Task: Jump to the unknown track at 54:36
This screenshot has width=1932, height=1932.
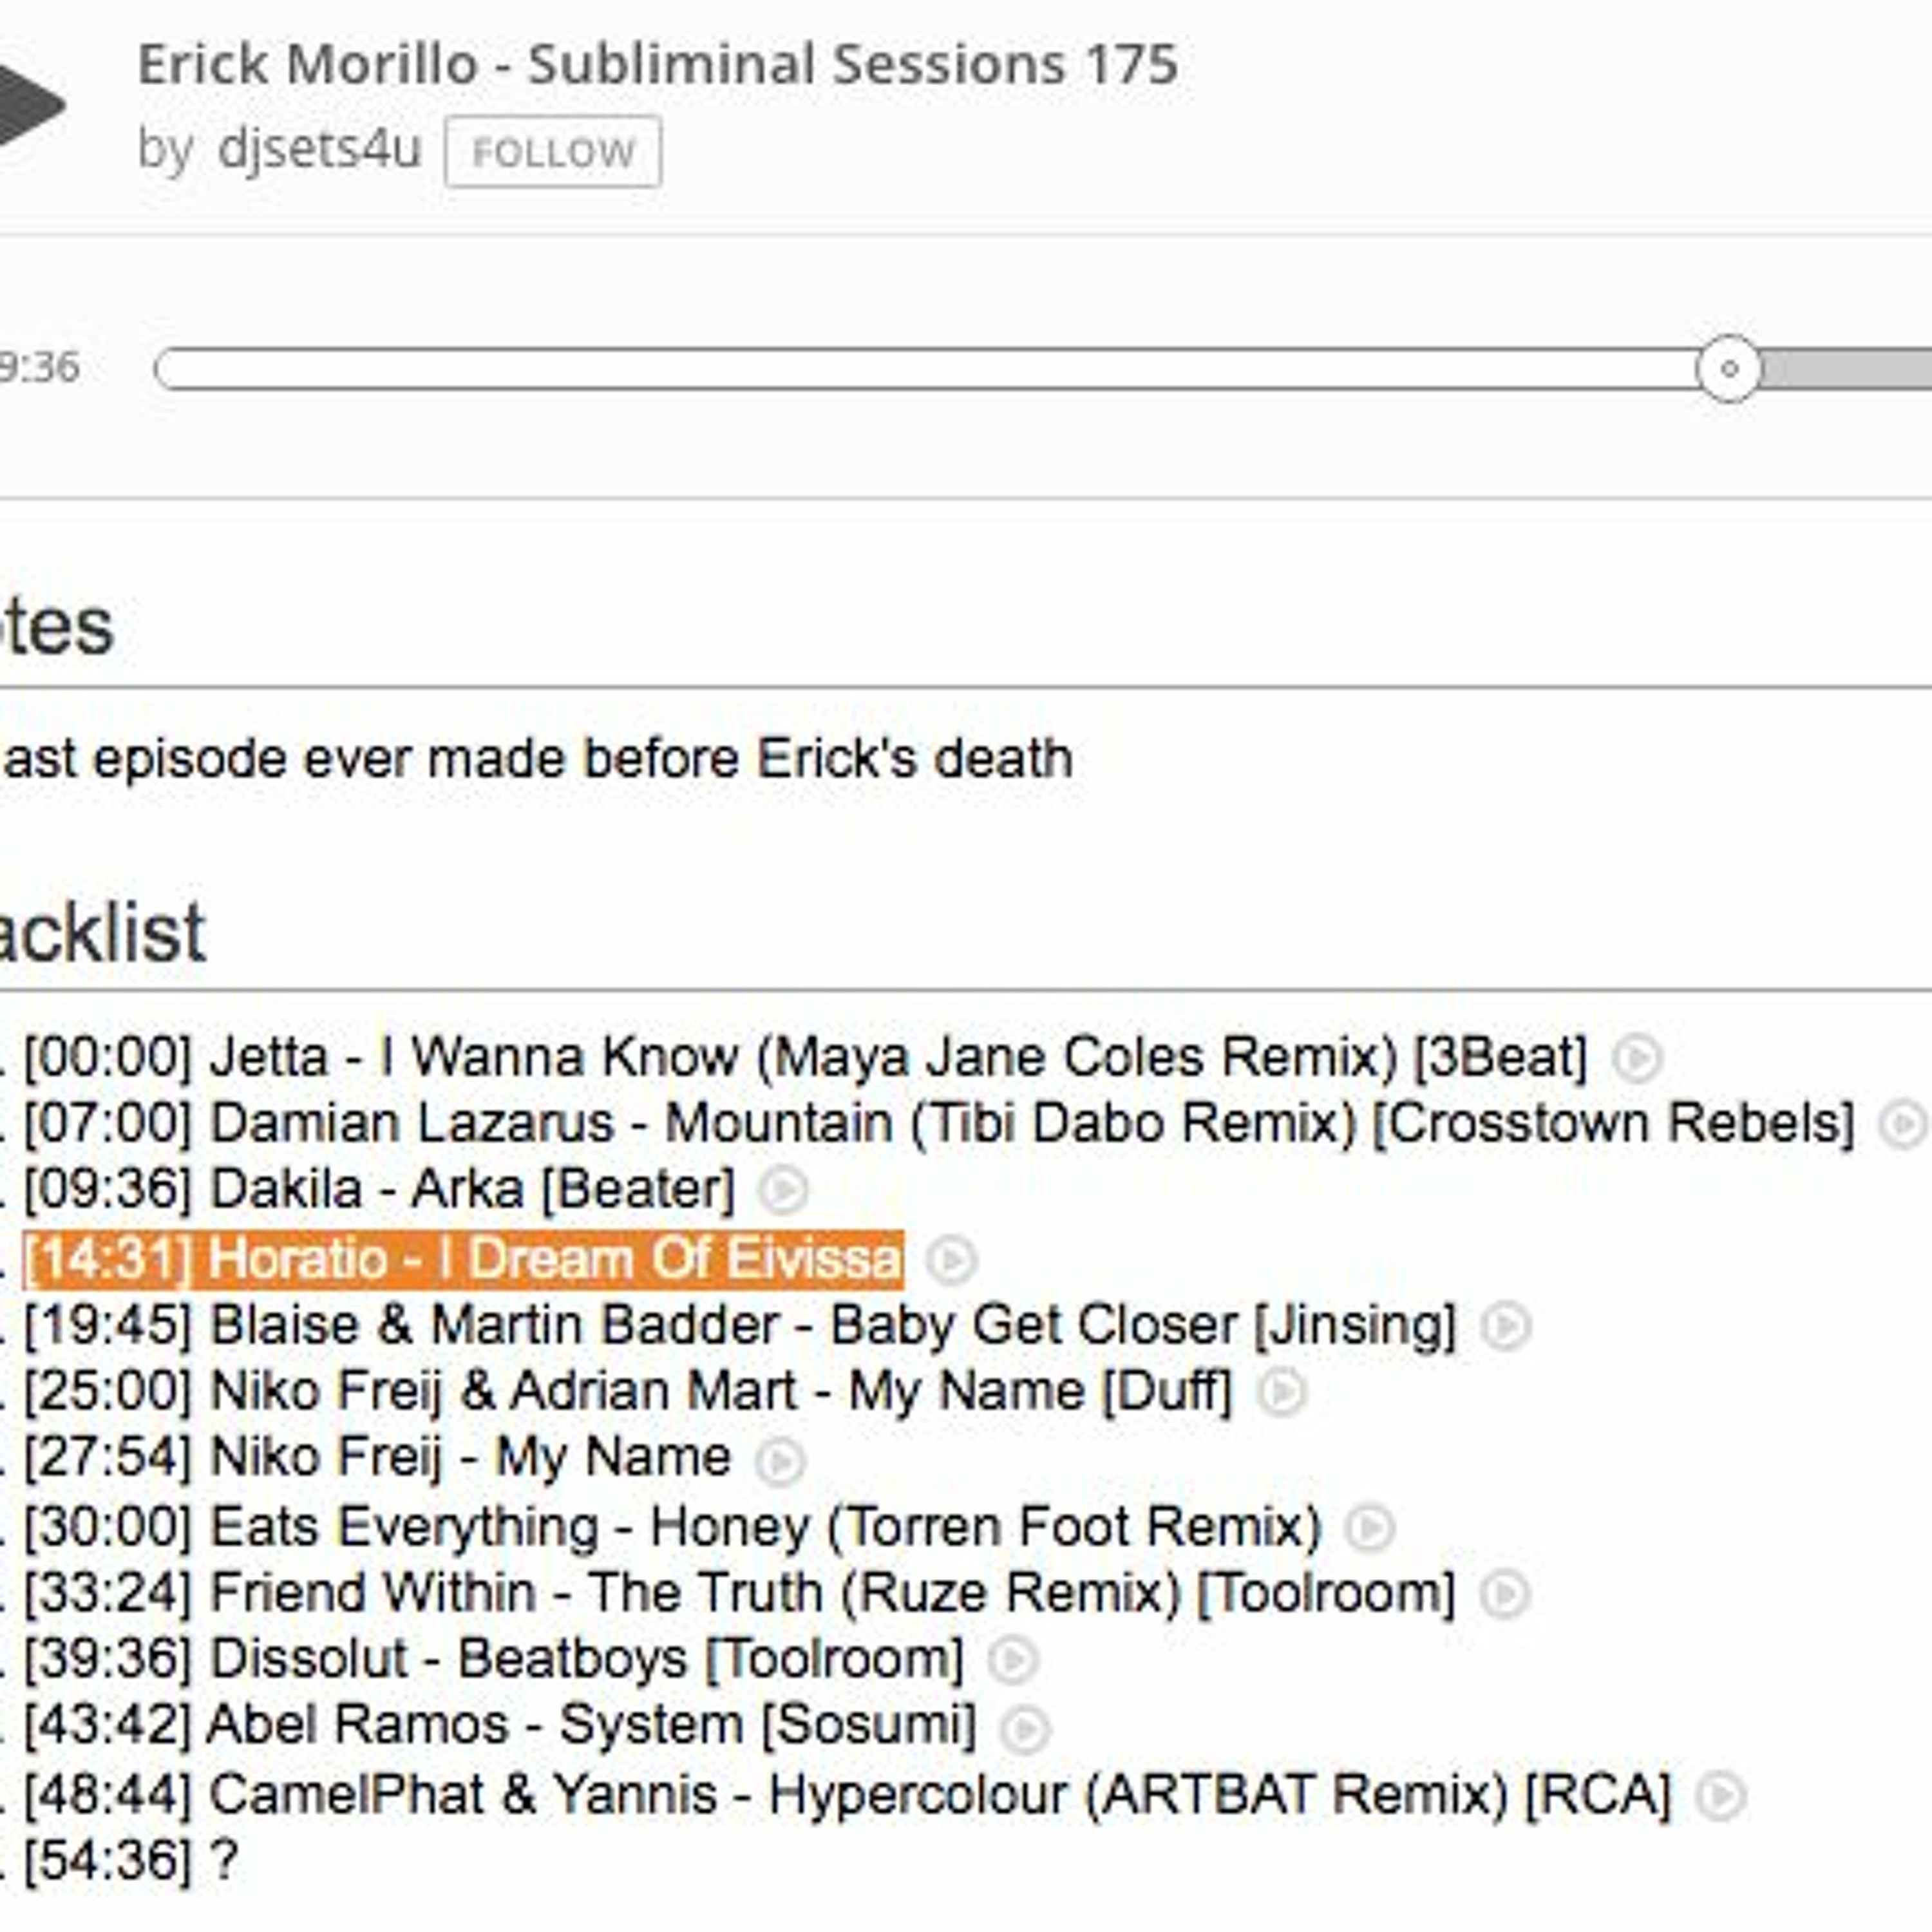Action: (x=130, y=1861)
